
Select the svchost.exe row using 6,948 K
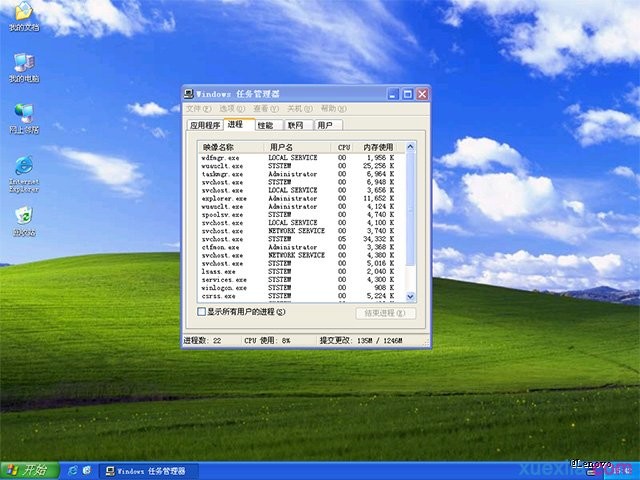(301, 182)
